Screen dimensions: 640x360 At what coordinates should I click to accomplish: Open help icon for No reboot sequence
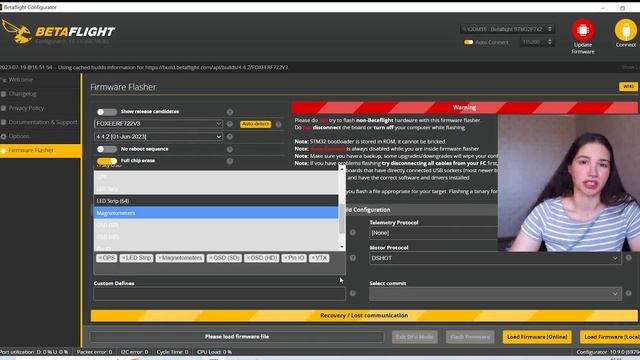point(230,149)
